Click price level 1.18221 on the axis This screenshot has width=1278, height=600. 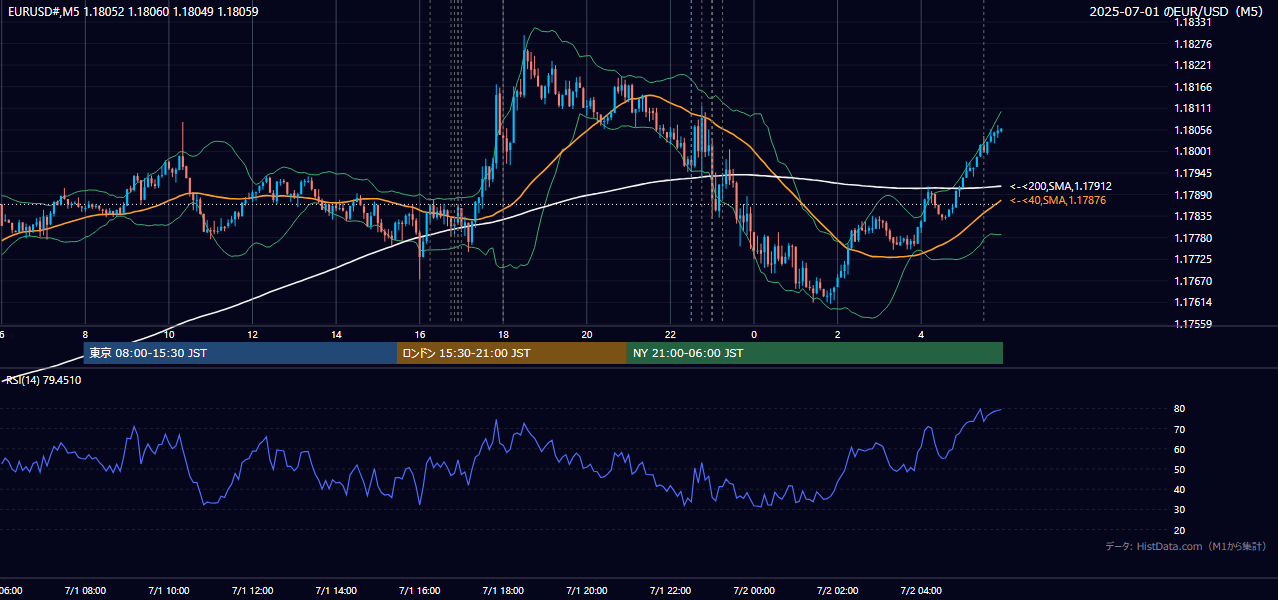(1192, 65)
